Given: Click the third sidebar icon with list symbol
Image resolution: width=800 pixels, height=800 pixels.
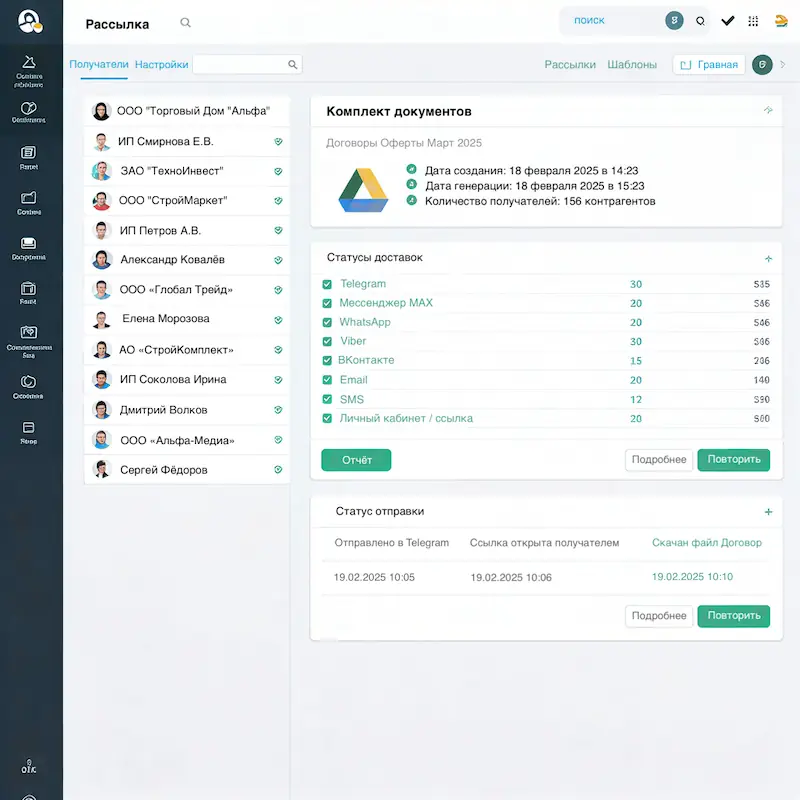Looking at the screenshot, I should coord(29,153).
